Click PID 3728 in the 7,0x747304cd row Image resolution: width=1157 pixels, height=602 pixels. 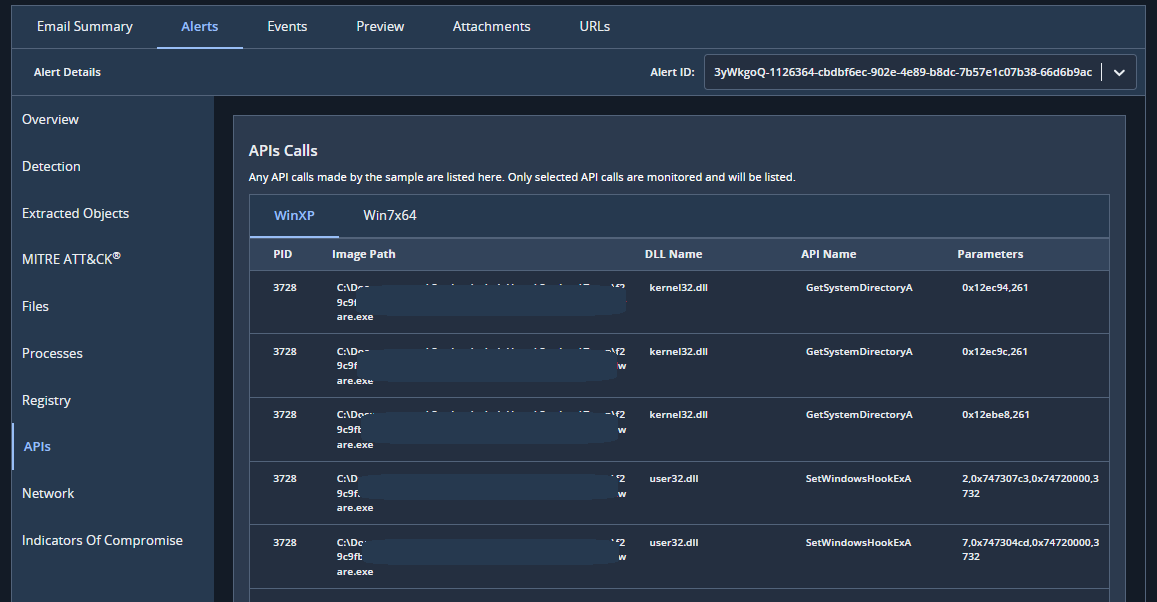(285, 542)
